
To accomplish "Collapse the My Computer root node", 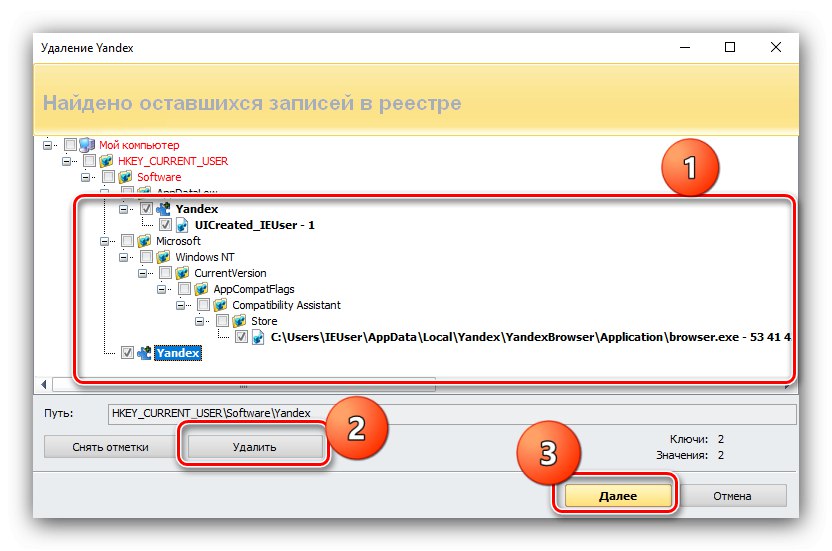I will [x=48, y=145].
